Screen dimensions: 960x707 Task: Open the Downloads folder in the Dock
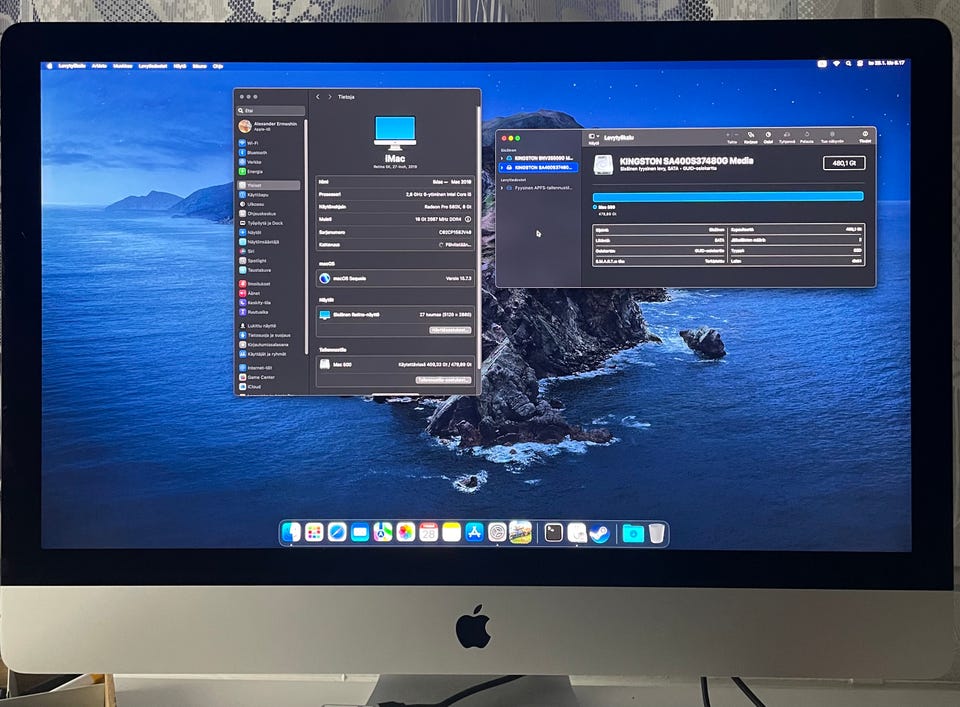point(633,533)
